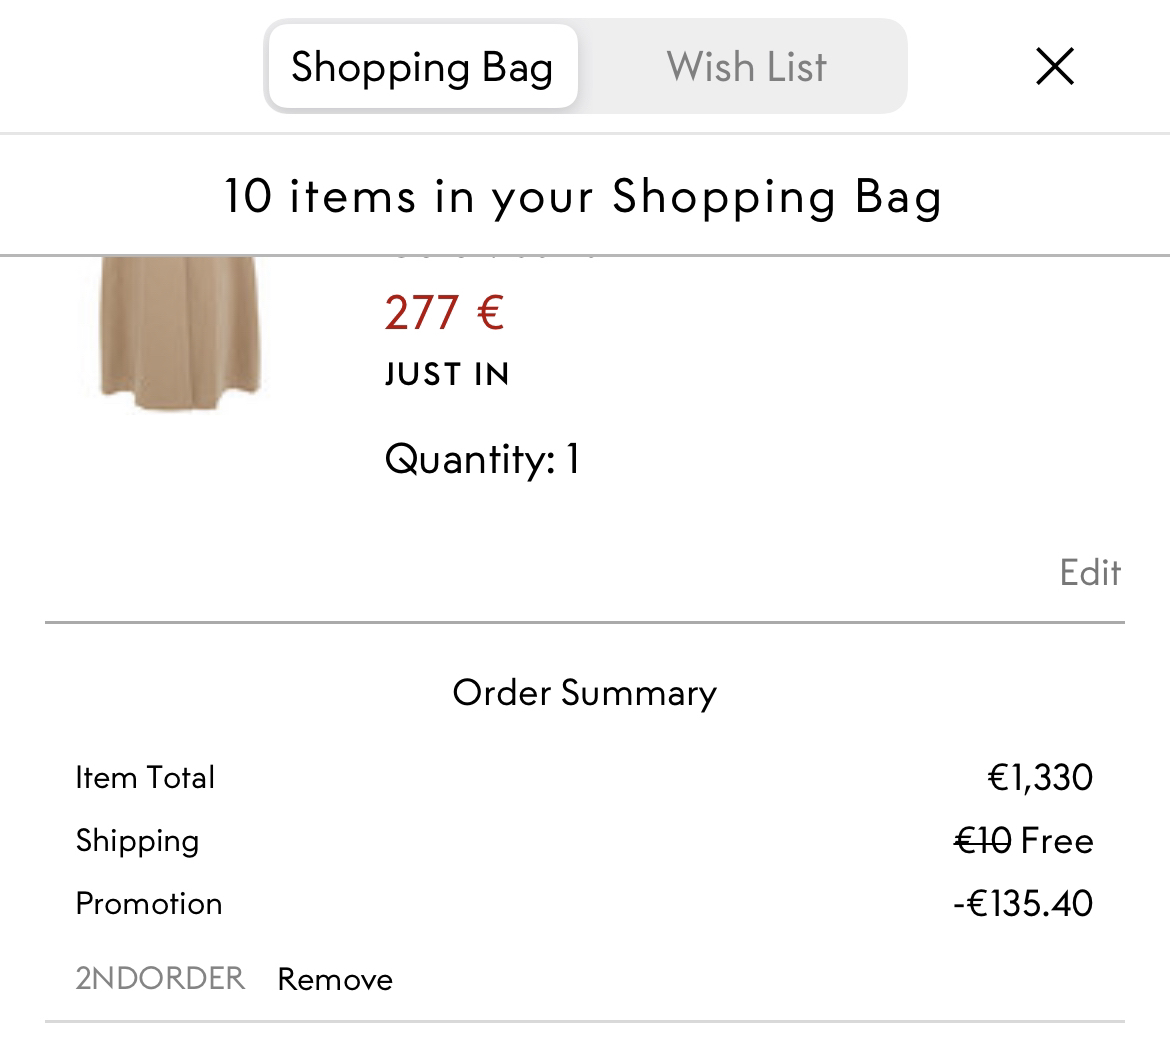Image resolution: width=1170 pixels, height=1047 pixels.
Task: Click the €1,330 item total amount
Action: [x=1040, y=777]
